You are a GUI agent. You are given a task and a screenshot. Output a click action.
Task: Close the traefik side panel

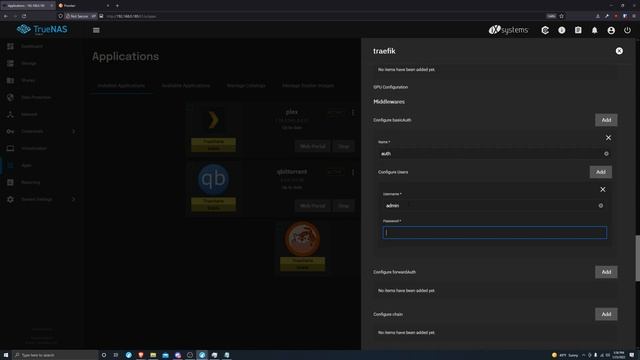[x=619, y=51]
